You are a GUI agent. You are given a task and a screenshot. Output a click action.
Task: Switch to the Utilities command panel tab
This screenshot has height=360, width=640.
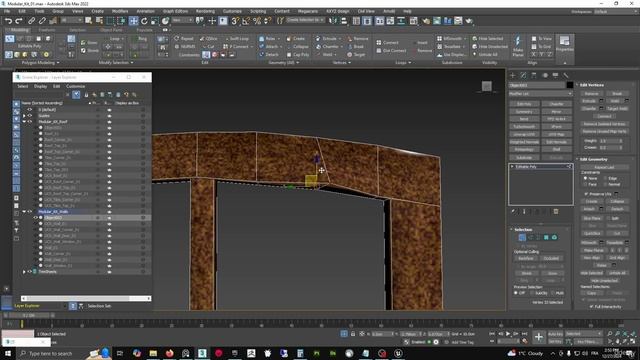pyautogui.click(x=566, y=75)
